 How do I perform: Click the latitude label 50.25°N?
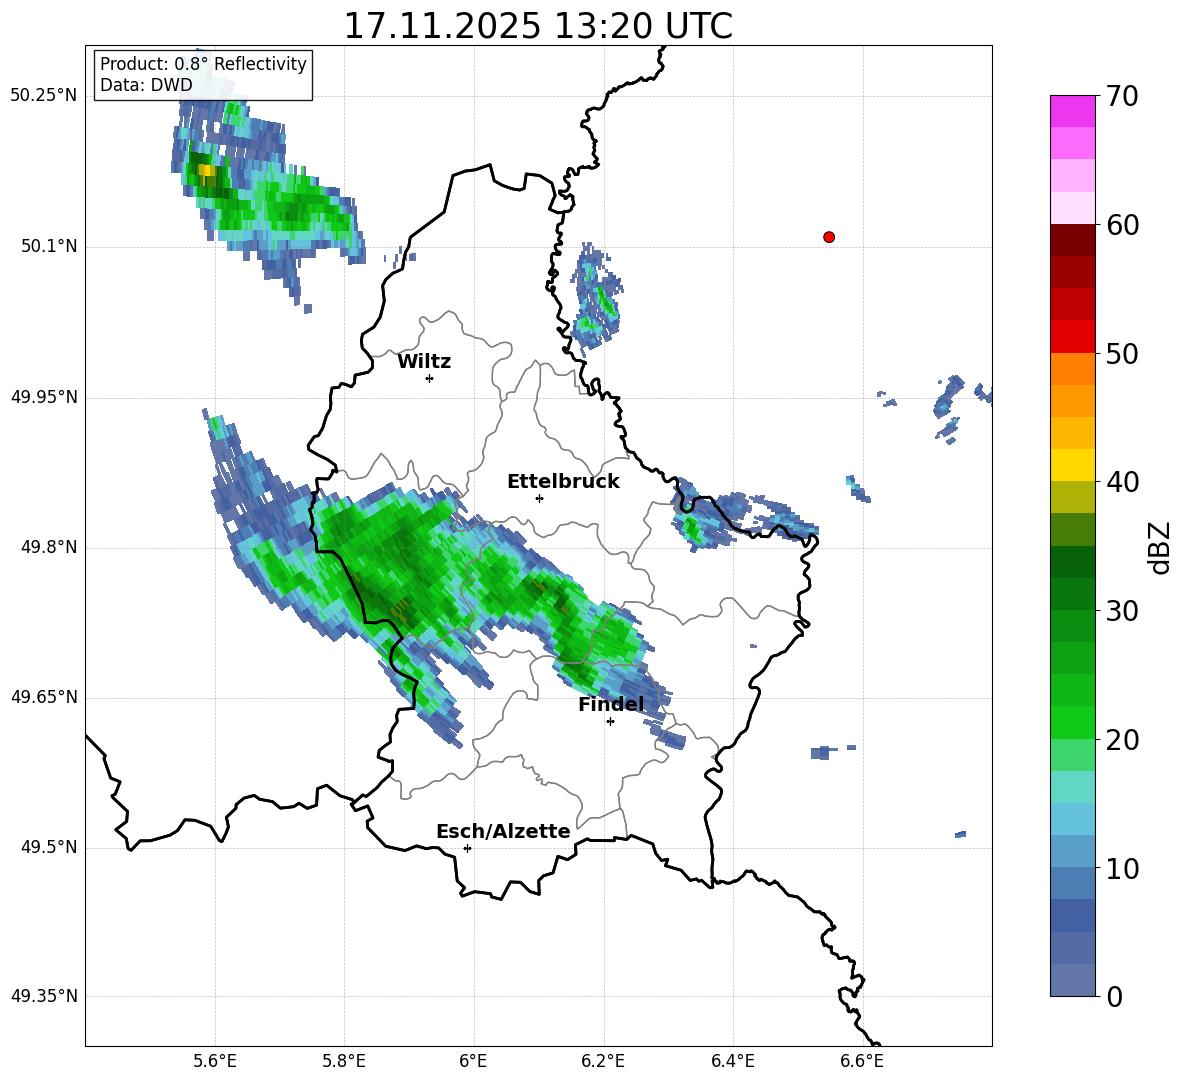pyautogui.click(x=44, y=96)
